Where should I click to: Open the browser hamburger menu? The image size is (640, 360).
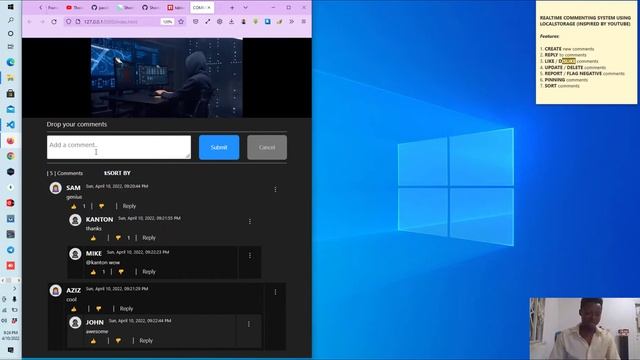[303, 22]
